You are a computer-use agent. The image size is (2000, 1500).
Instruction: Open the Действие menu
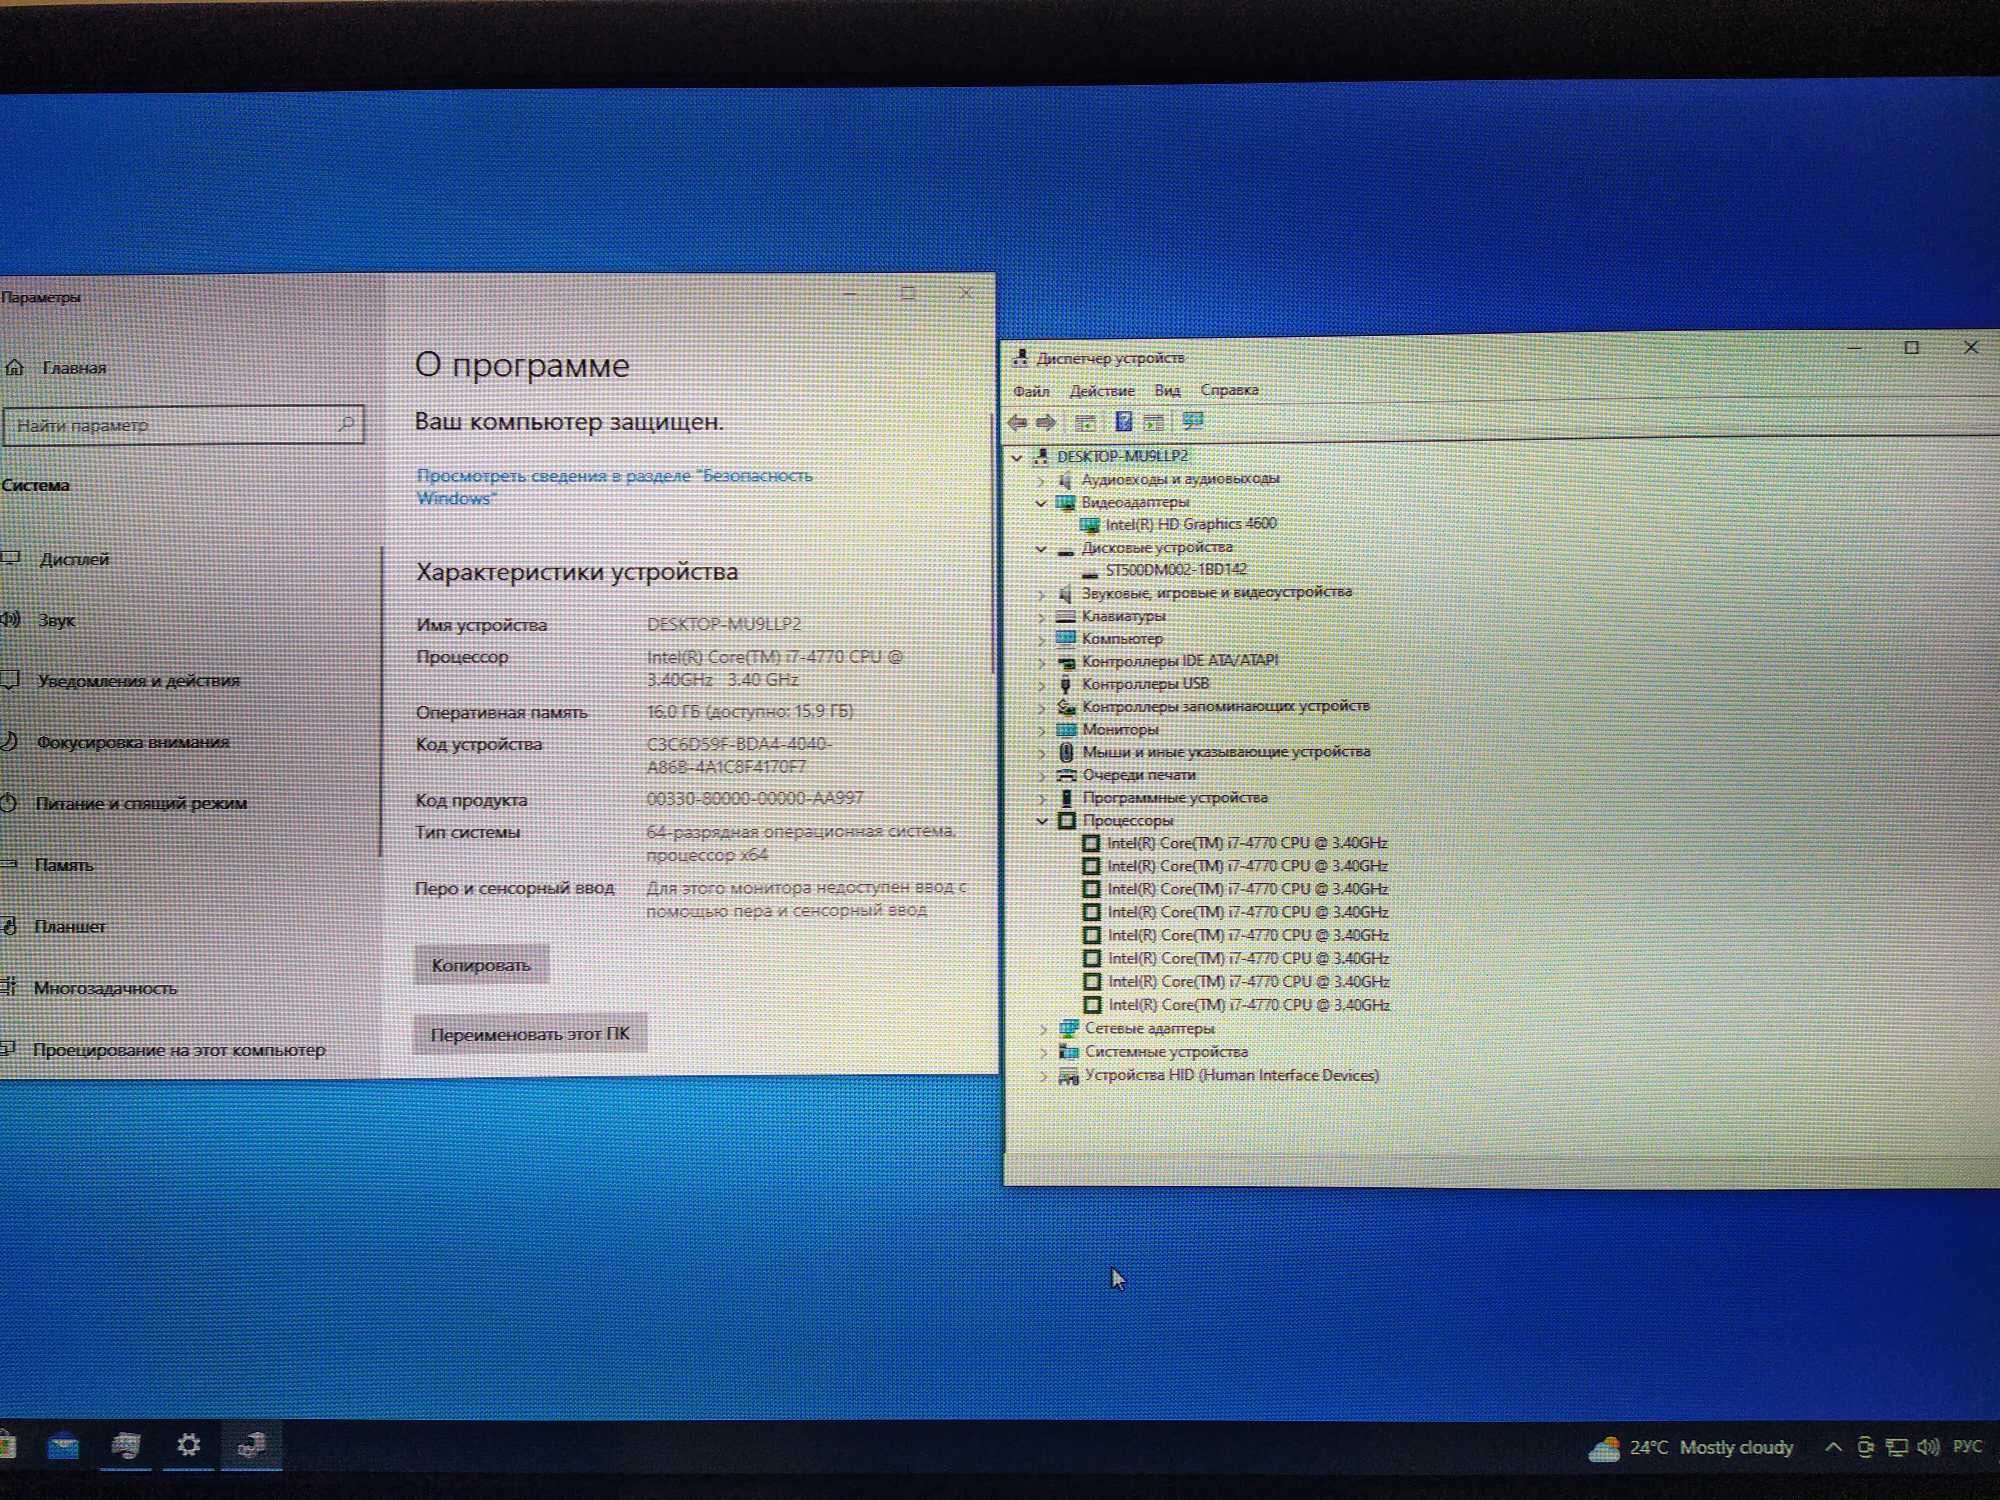[1102, 390]
